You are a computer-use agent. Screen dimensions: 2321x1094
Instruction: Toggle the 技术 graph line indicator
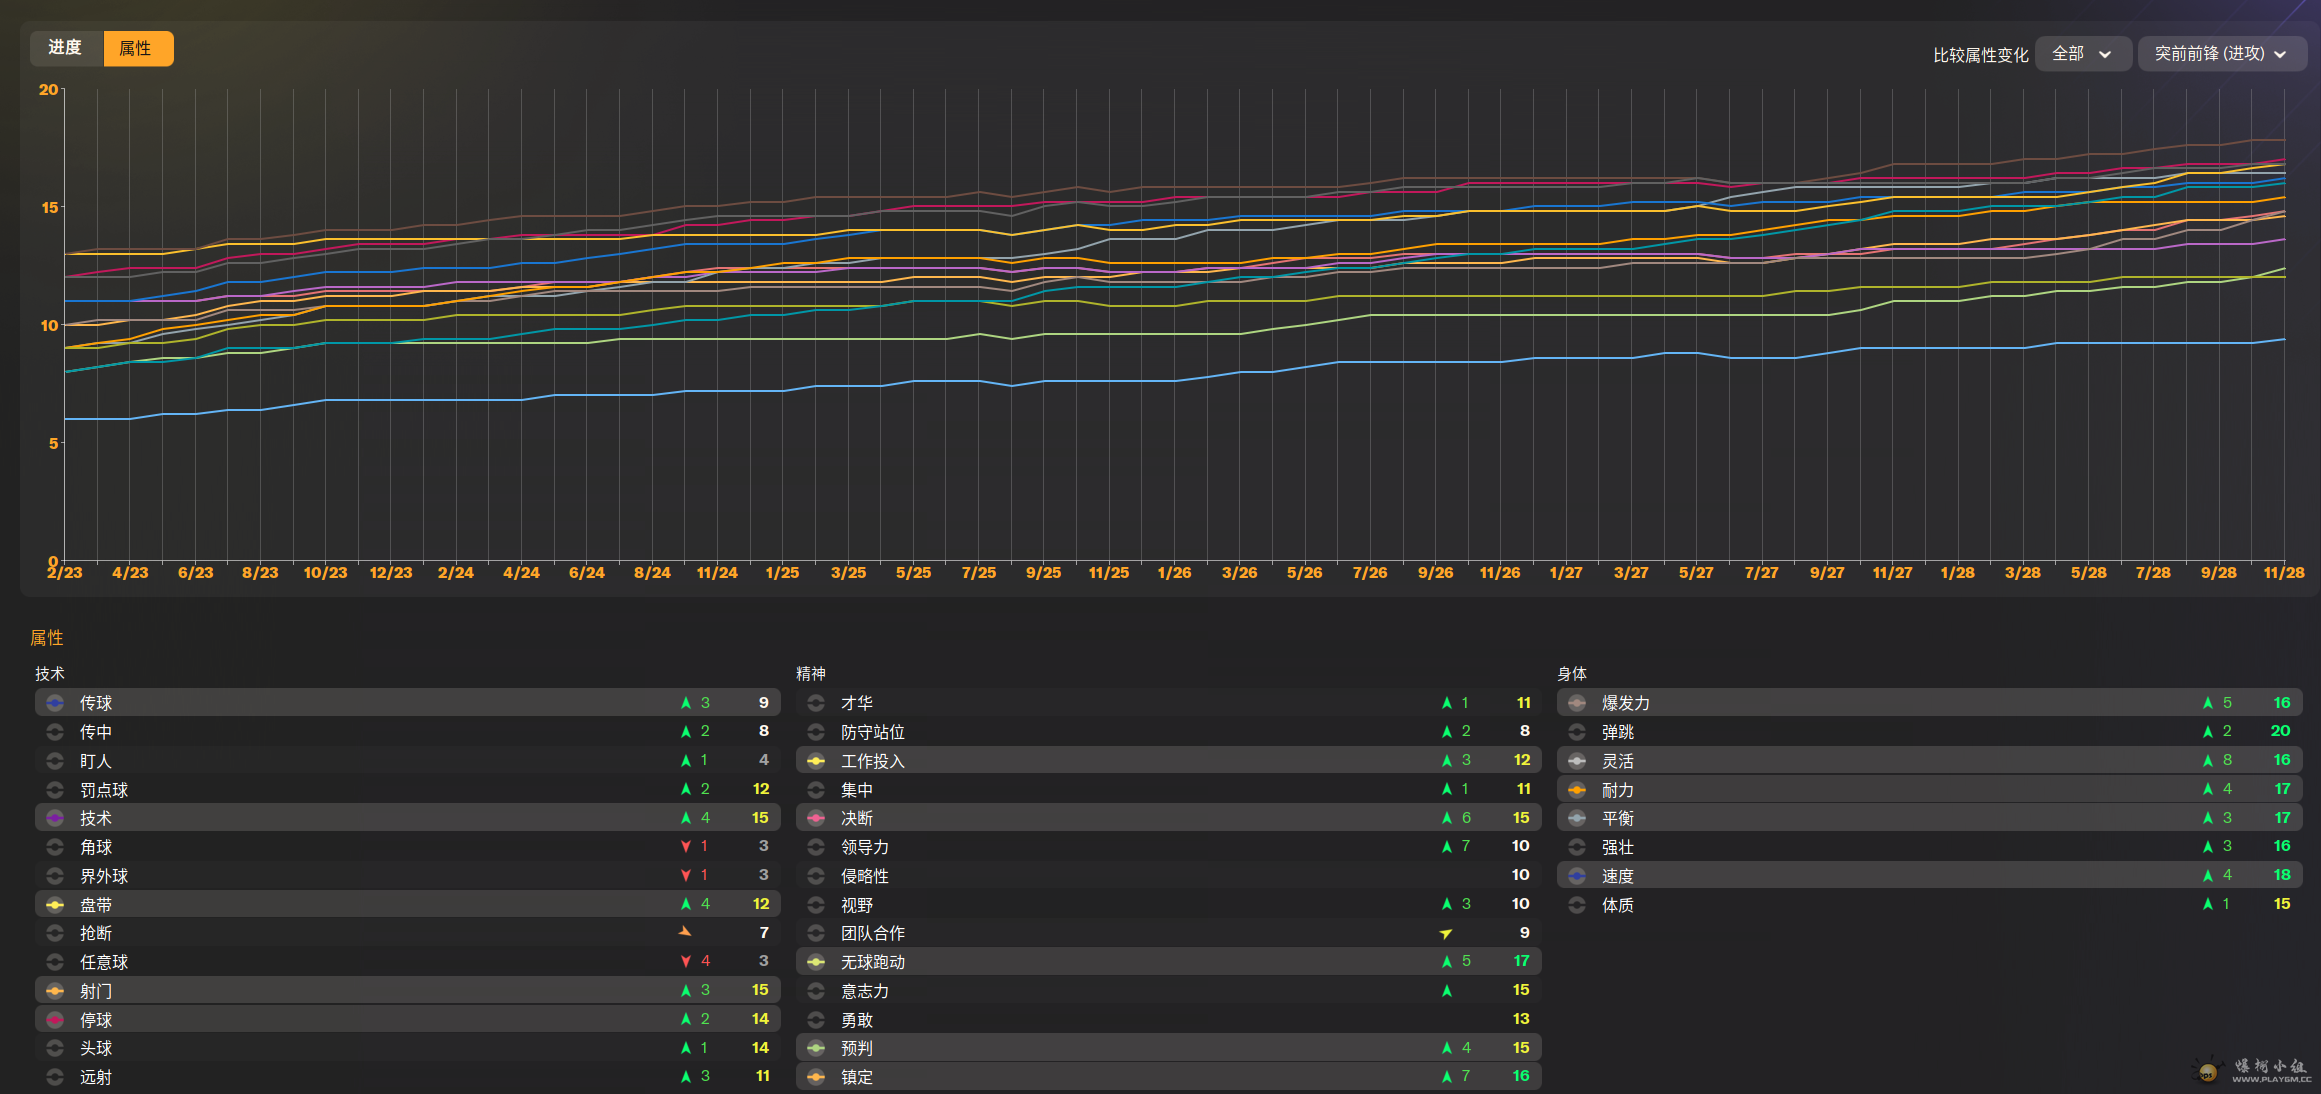pos(55,818)
